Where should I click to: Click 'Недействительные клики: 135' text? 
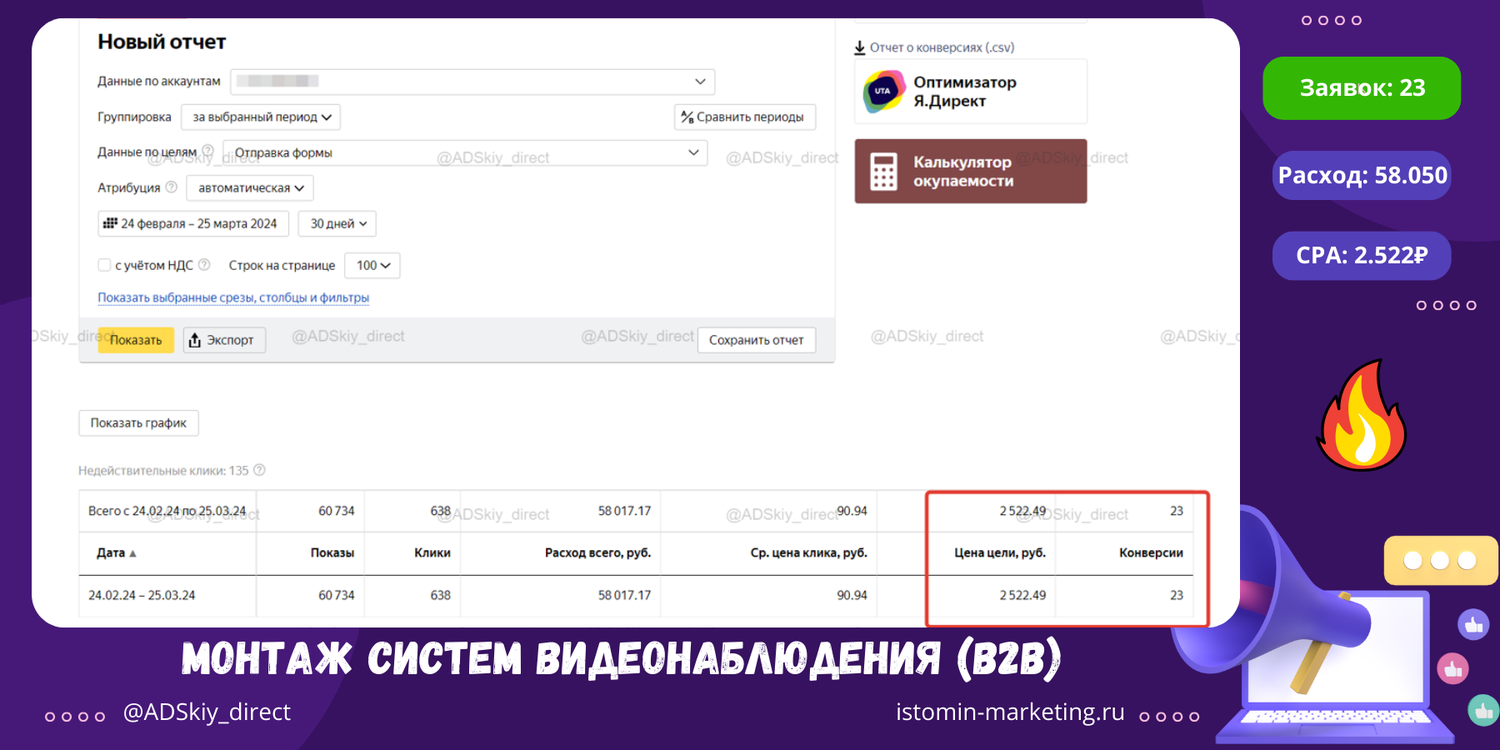tap(164, 470)
